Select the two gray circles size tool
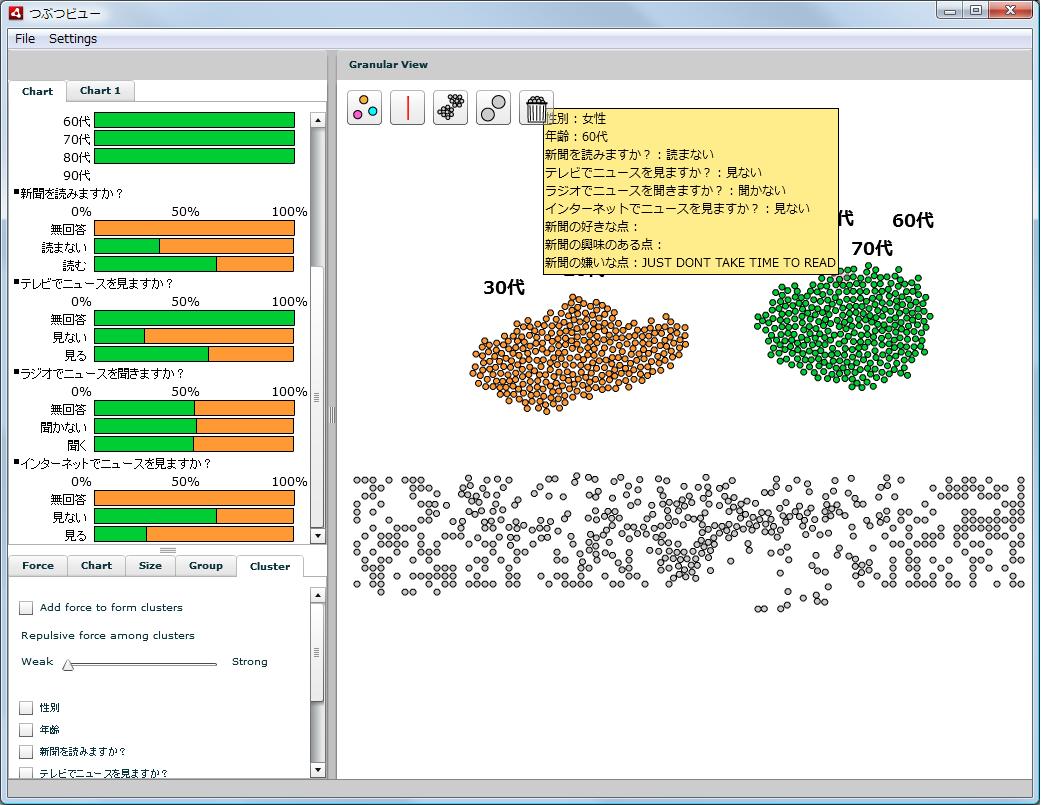Viewport: 1042px width, 805px height. click(493, 108)
